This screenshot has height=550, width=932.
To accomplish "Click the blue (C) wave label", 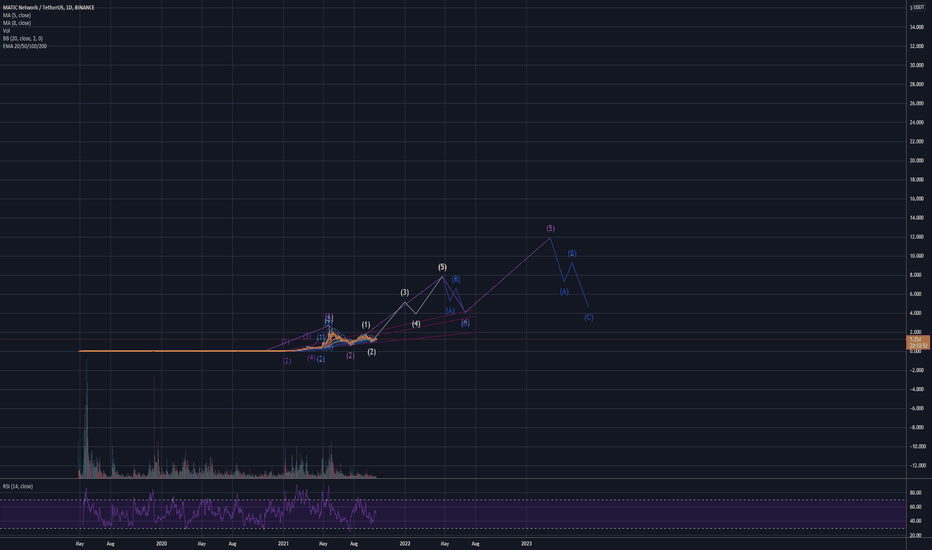I will pos(588,318).
